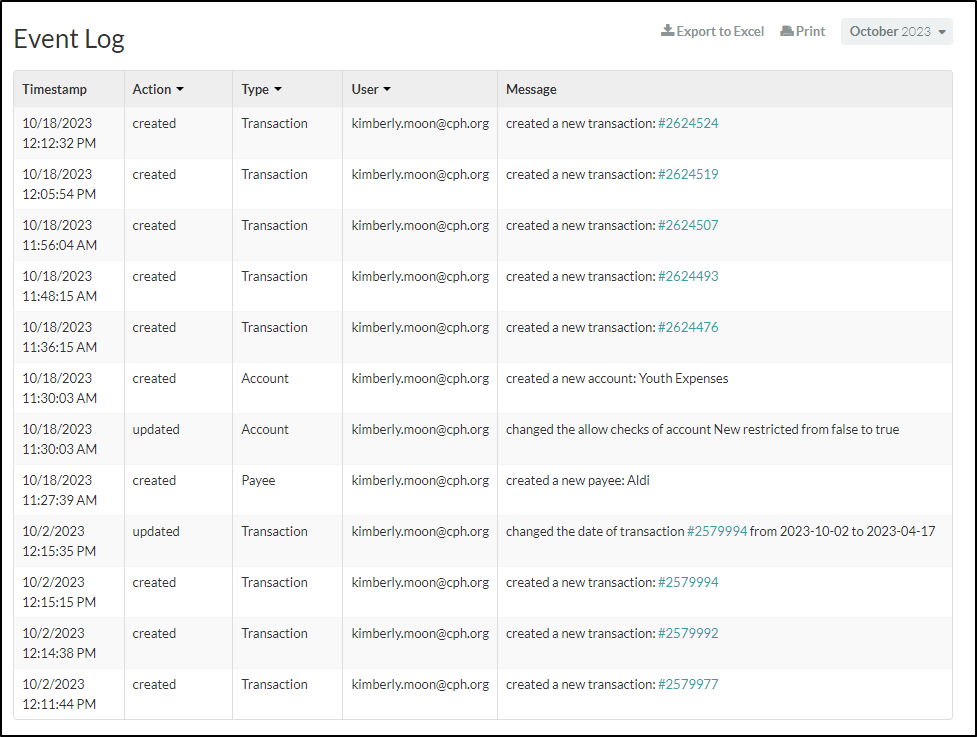Click the Message column header
Viewport: 977px width, 737px height.
pyautogui.click(x=531, y=89)
